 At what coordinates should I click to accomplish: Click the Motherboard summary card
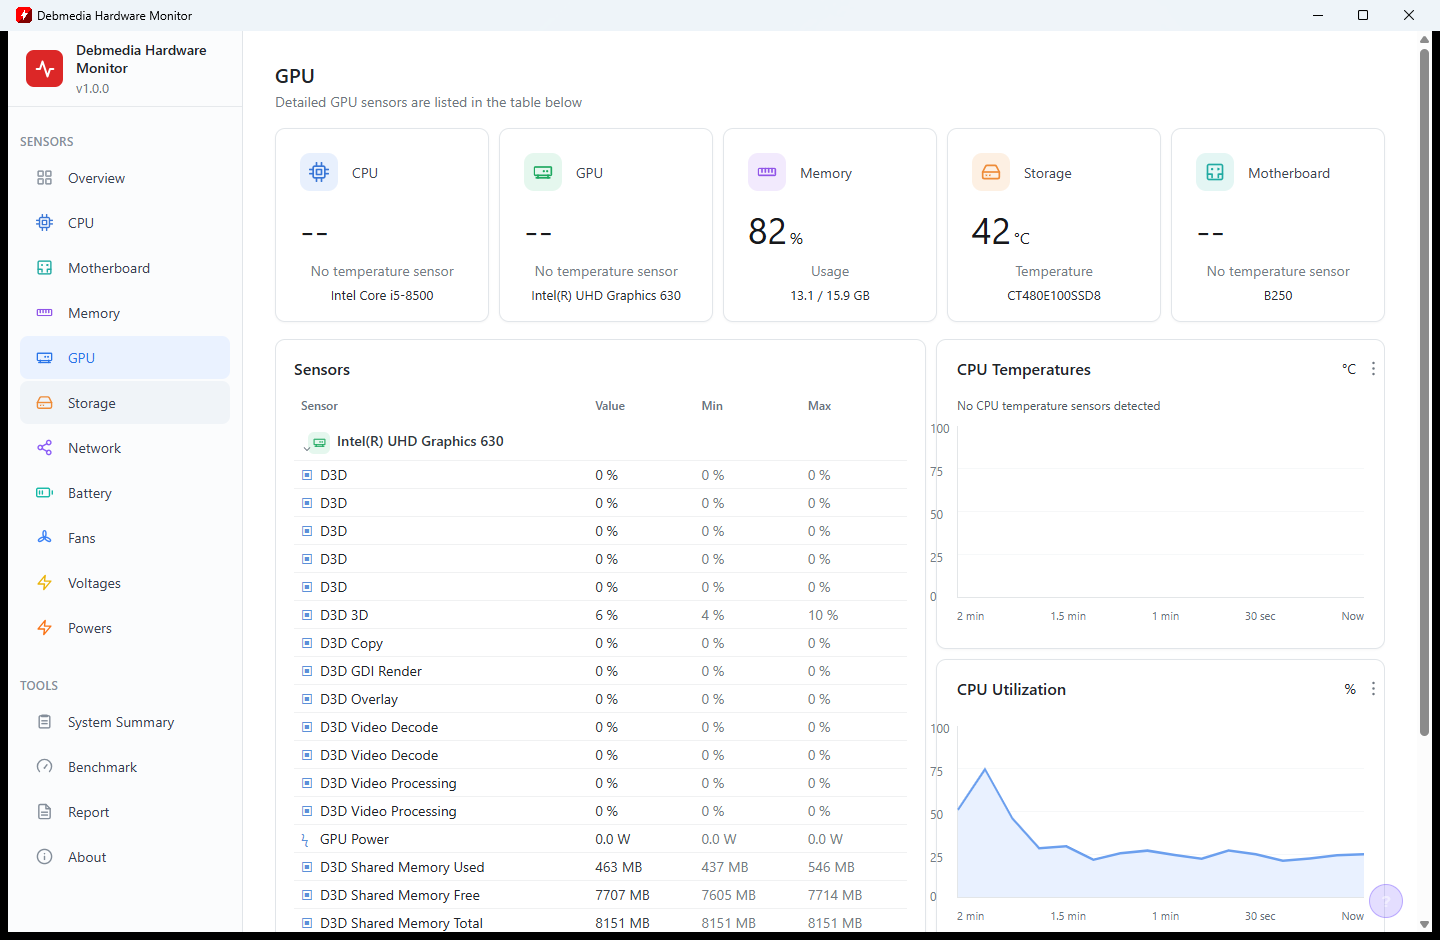pos(1278,225)
